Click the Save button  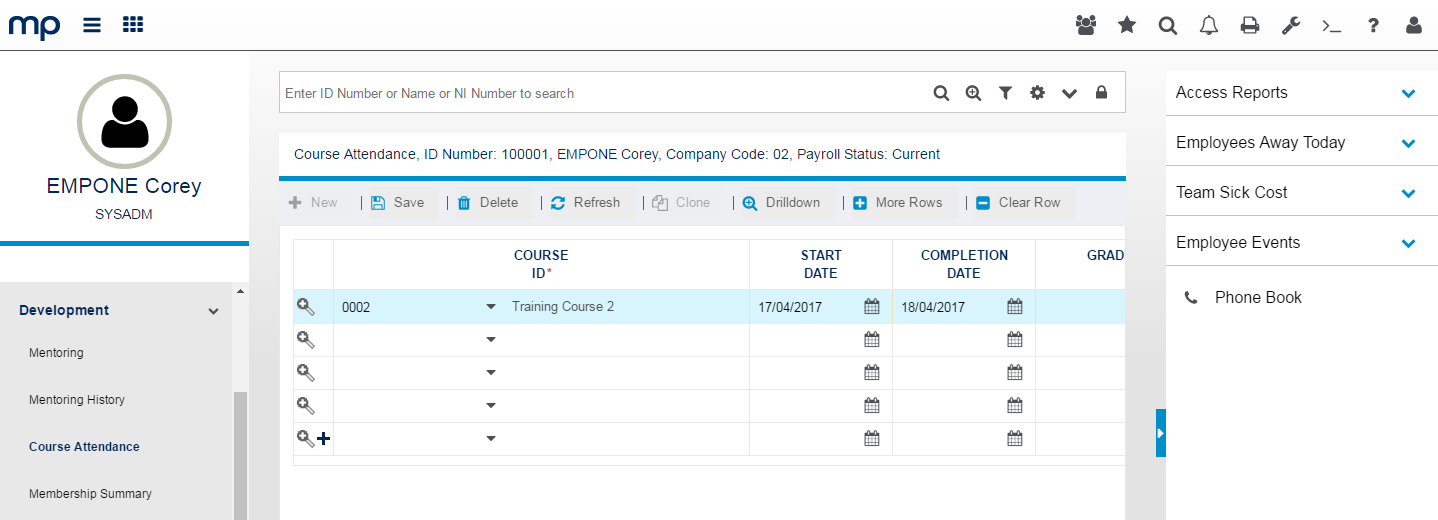(398, 202)
